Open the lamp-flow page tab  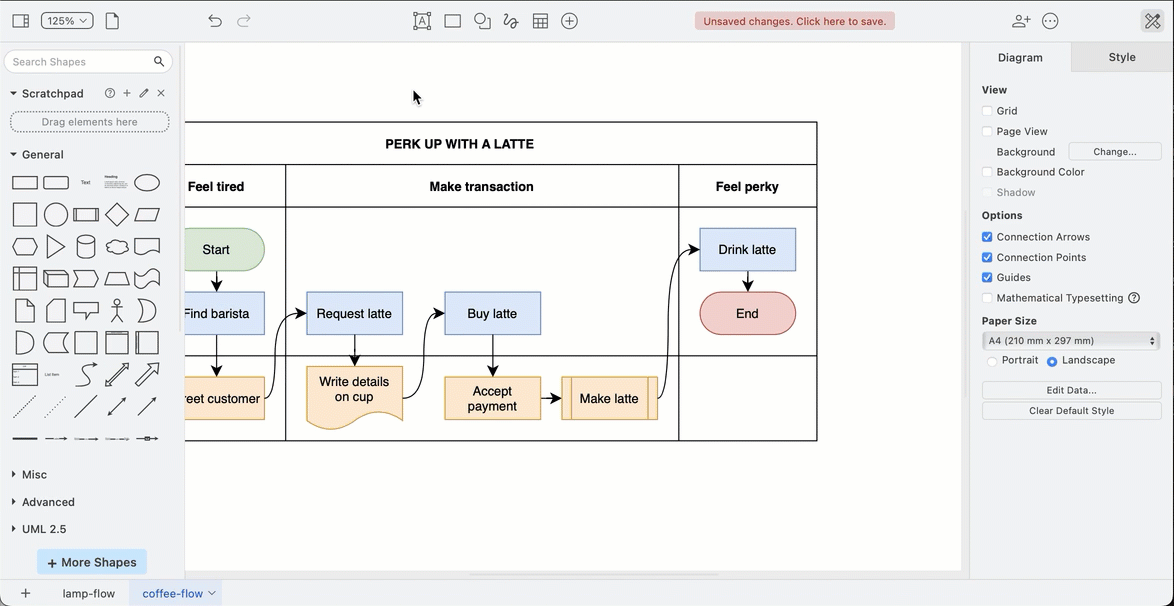[x=88, y=593]
